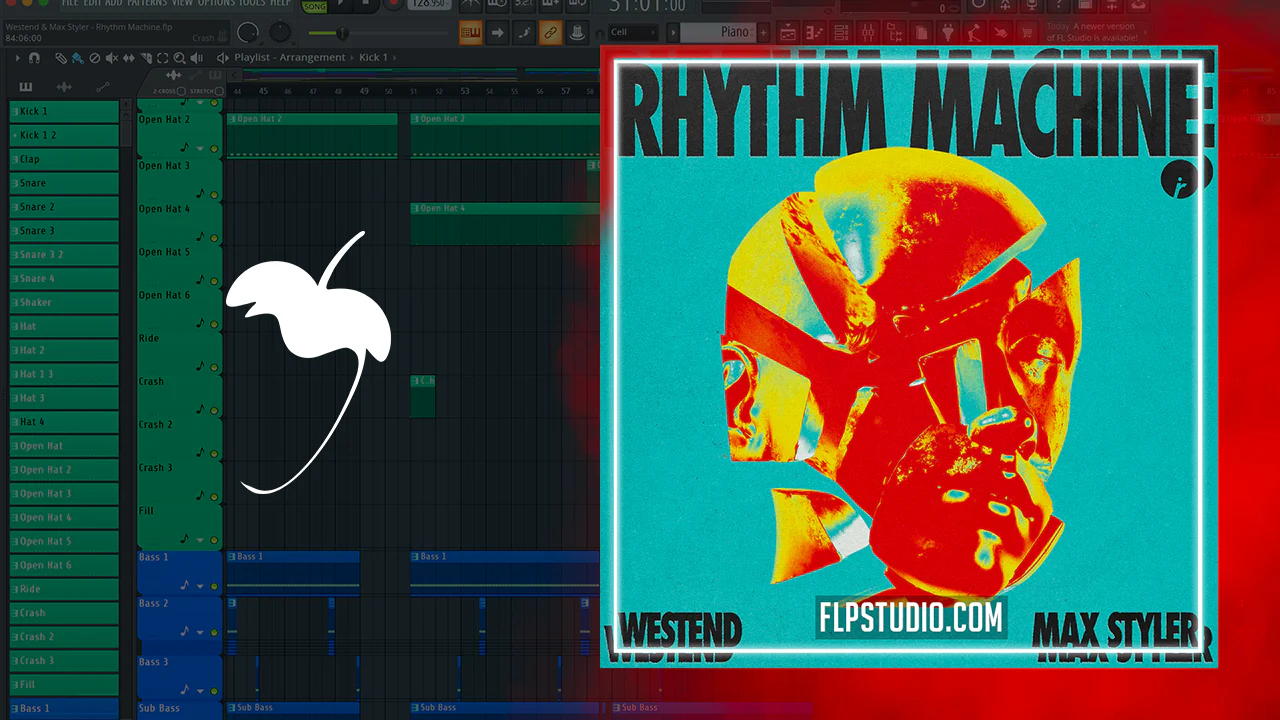Click the Stop playback button
The width and height of the screenshot is (1280, 720).
[x=368, y=4]
